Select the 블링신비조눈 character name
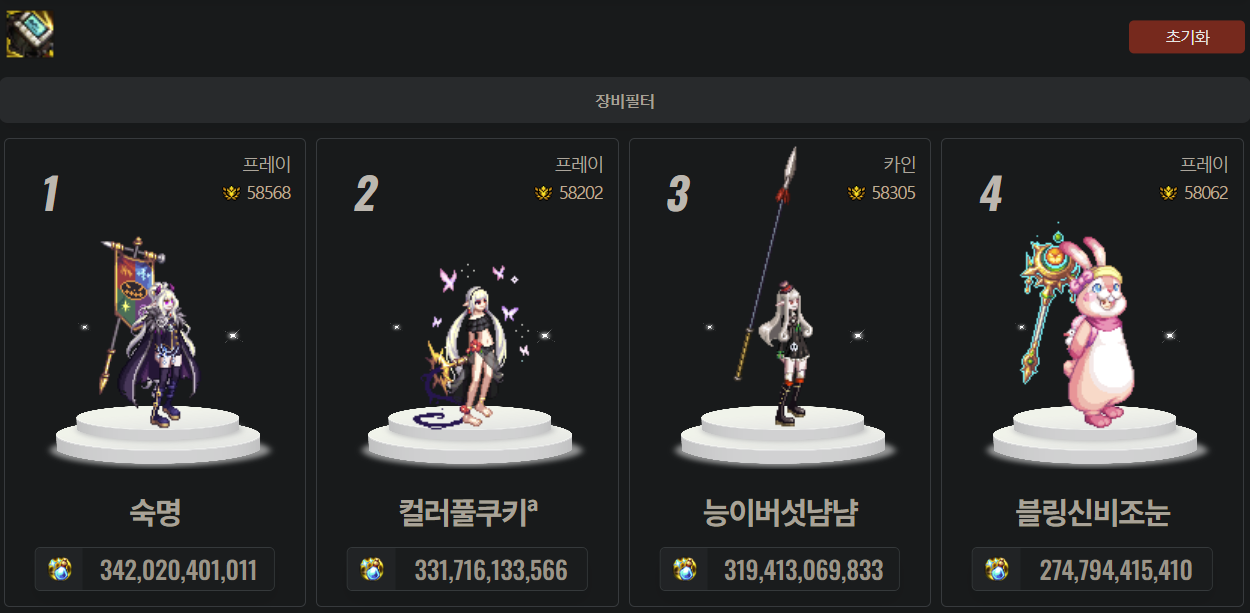 pos(1092,514)
